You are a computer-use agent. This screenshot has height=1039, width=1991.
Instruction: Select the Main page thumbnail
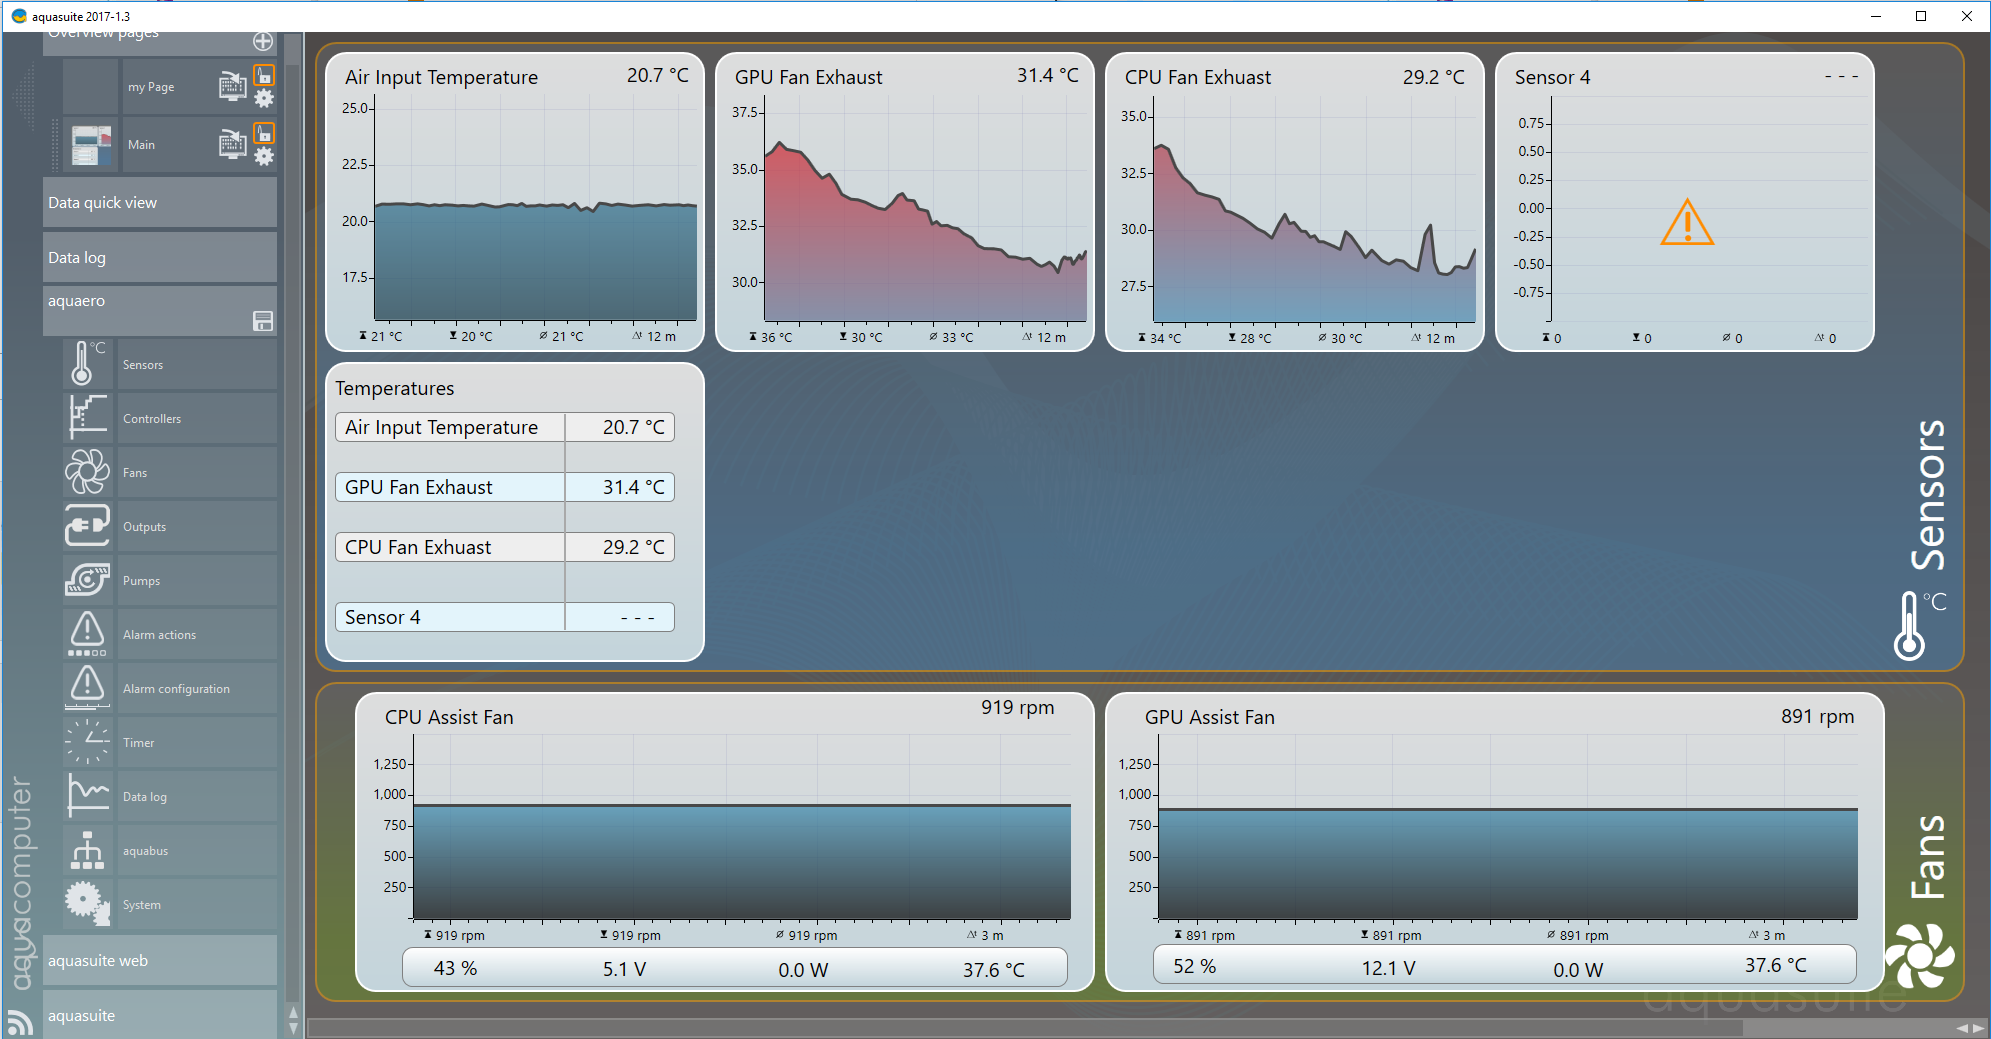click(91, 145)
